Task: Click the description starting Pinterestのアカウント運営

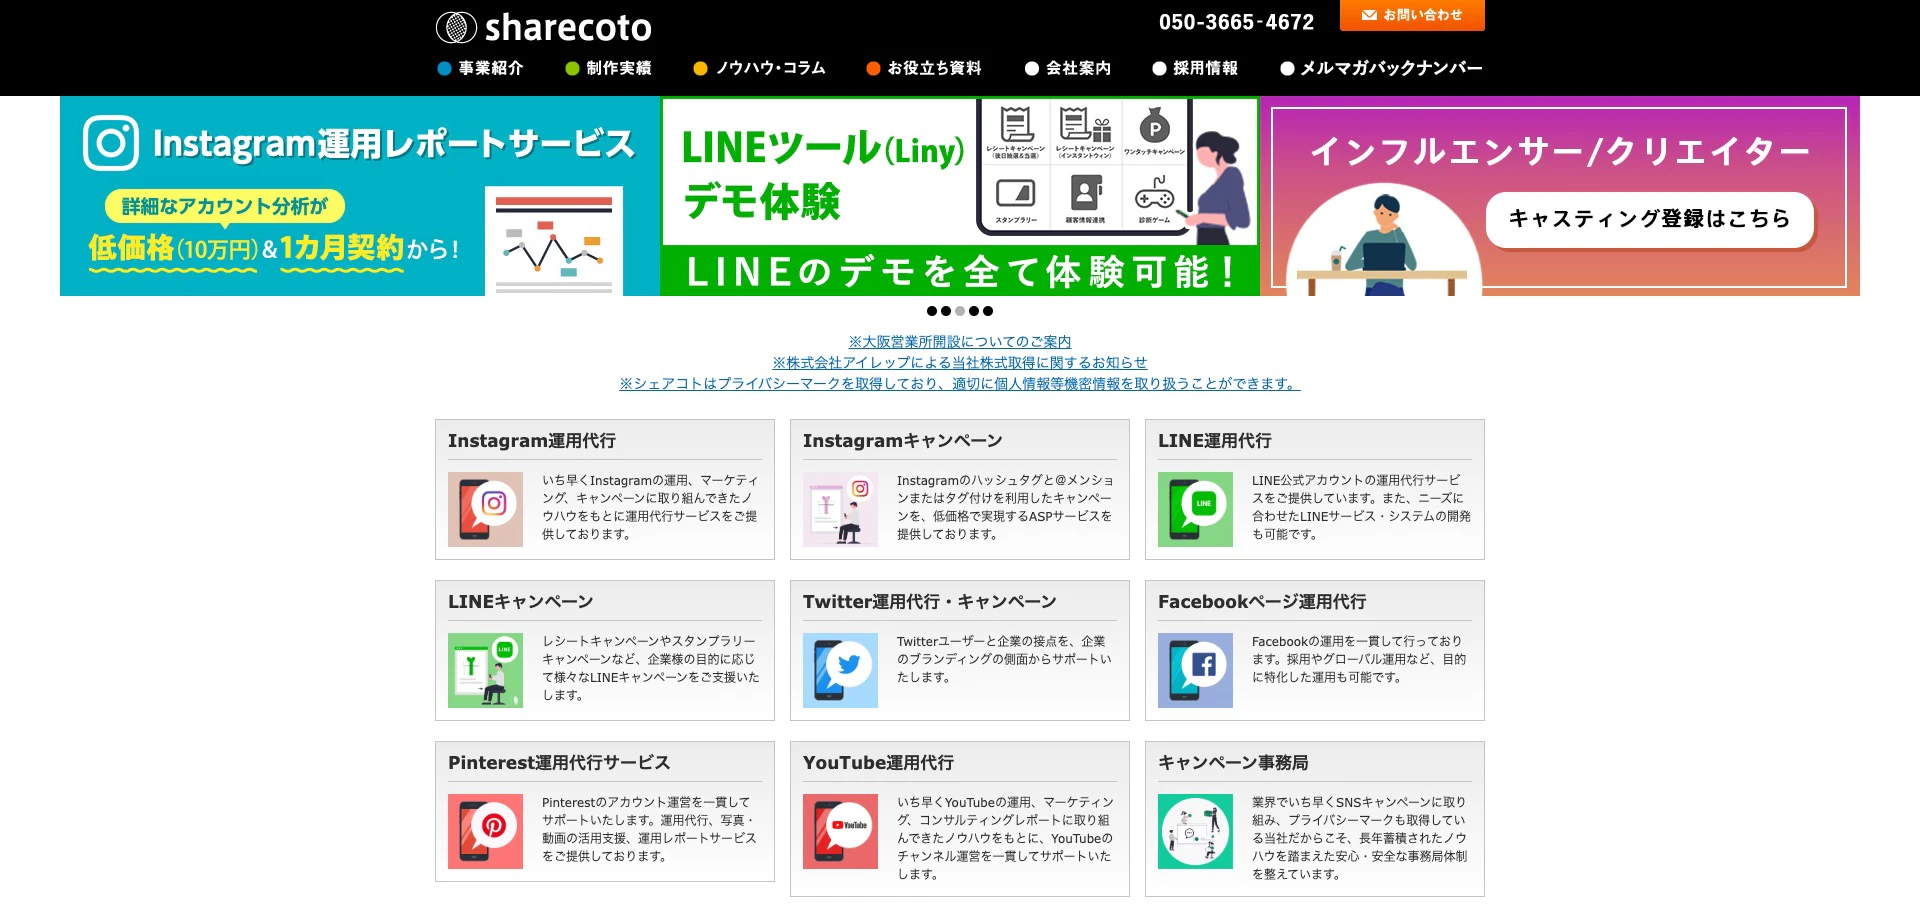Action: point(650,829)
